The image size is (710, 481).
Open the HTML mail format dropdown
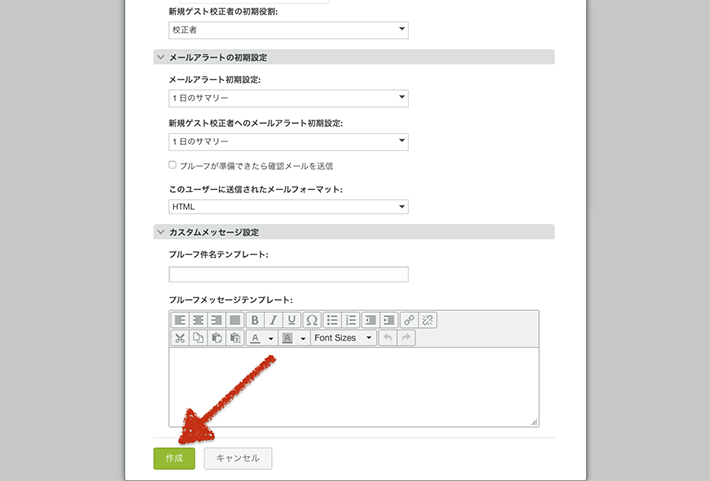point(288,207)
